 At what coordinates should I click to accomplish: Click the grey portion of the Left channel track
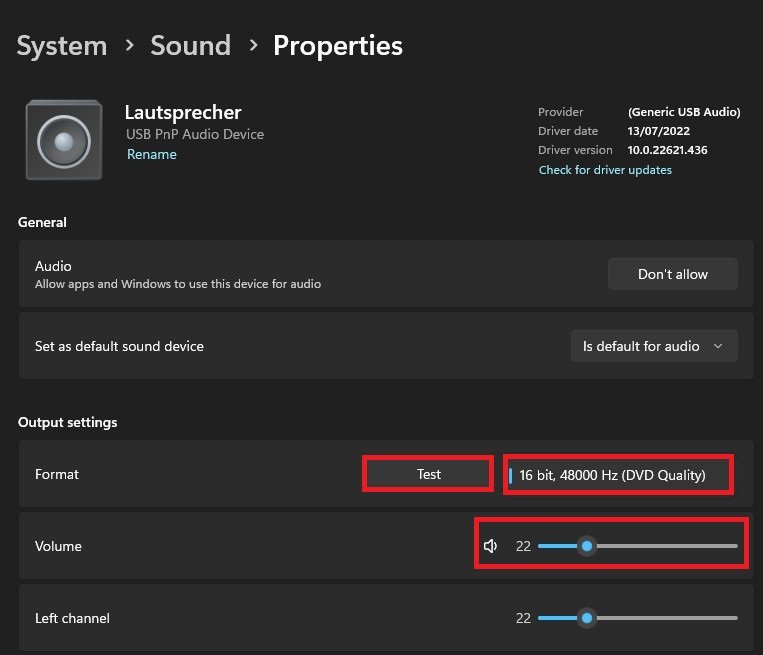tap(665, 618)
